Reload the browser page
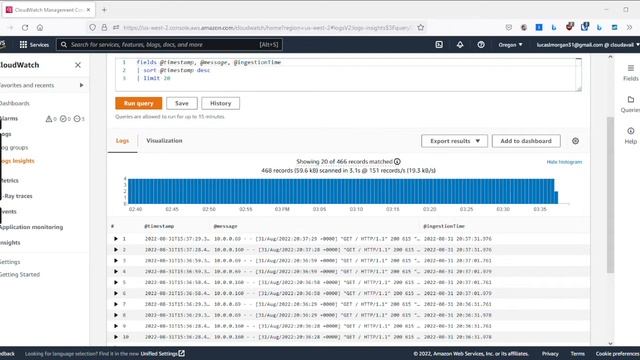This screenshot has width=640, height=360. [25, 27]
